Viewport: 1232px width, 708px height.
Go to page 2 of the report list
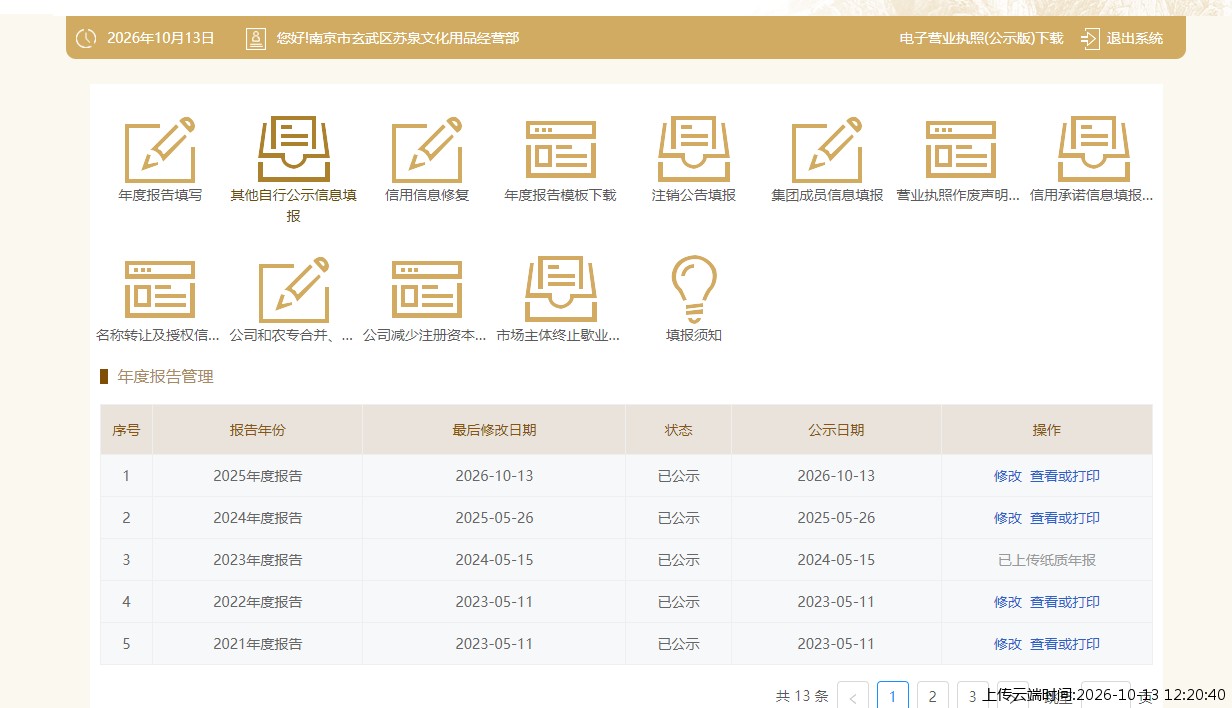[x=933, y=696]
